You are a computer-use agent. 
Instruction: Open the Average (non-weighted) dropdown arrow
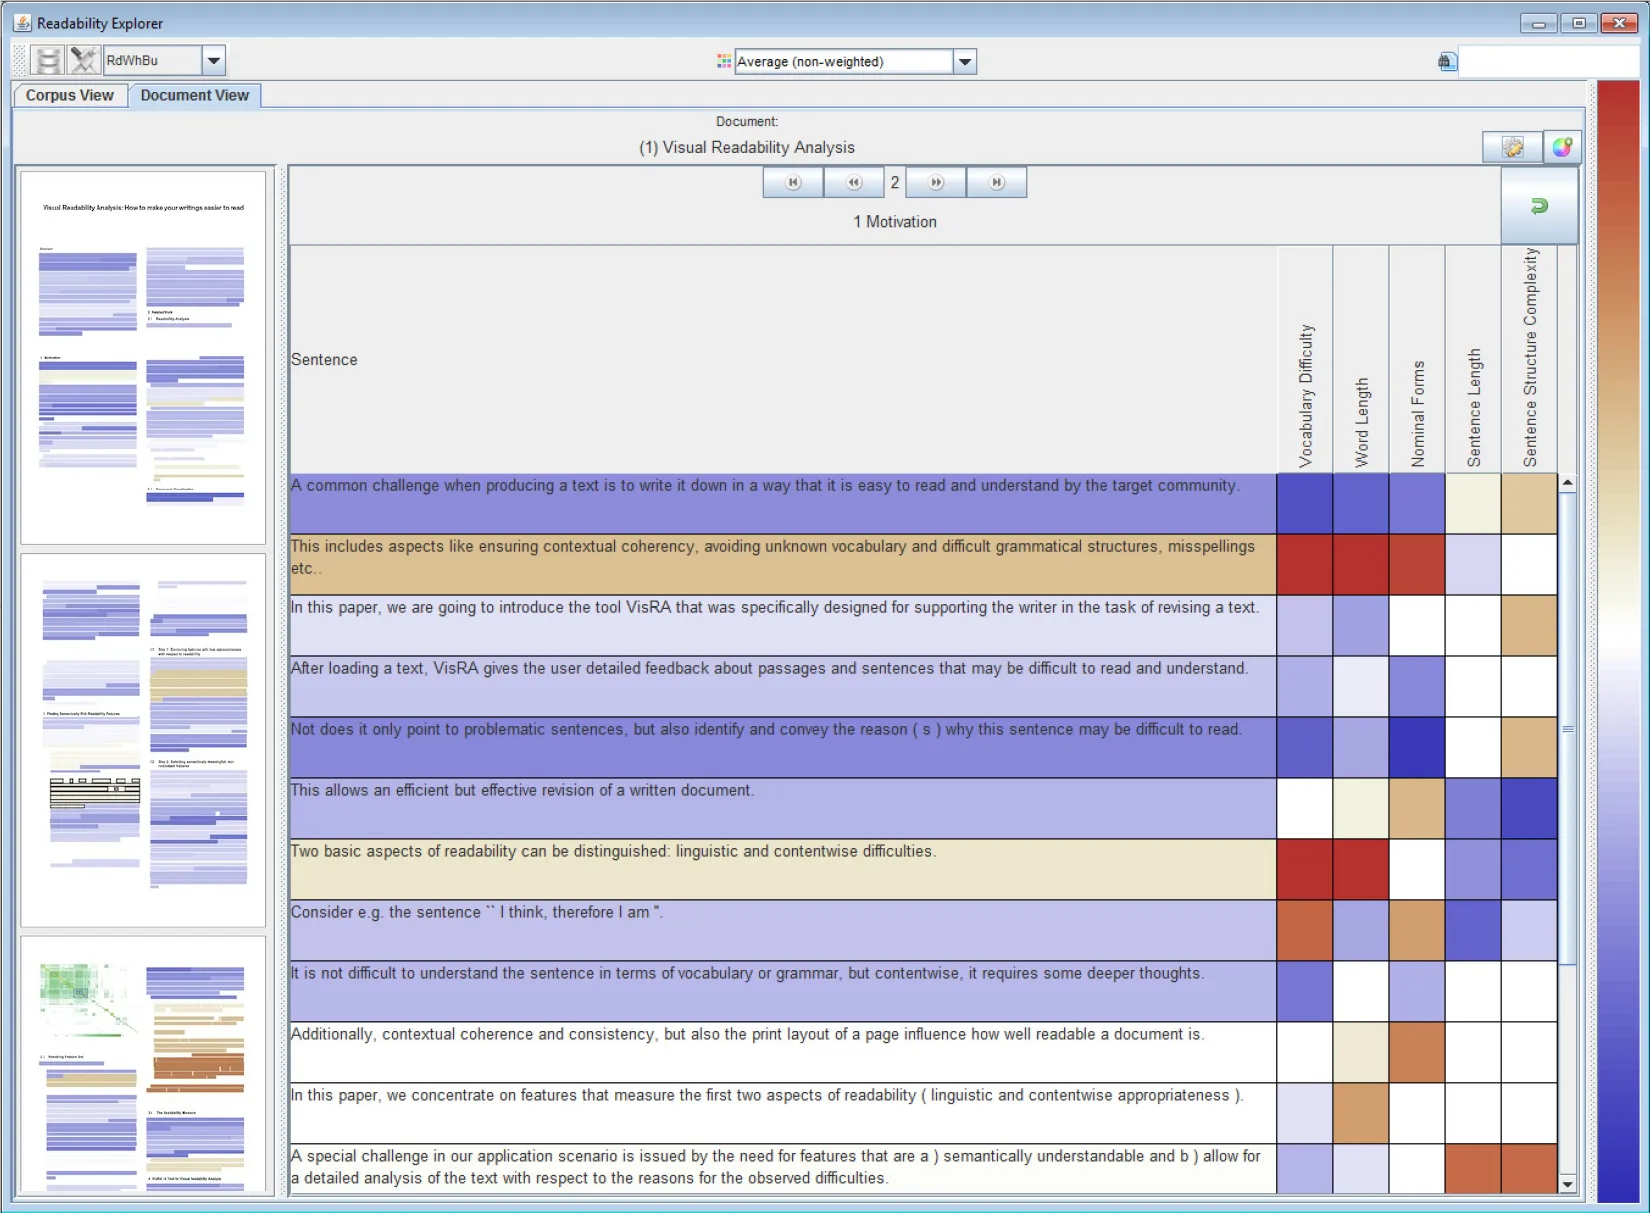point(964,62)
